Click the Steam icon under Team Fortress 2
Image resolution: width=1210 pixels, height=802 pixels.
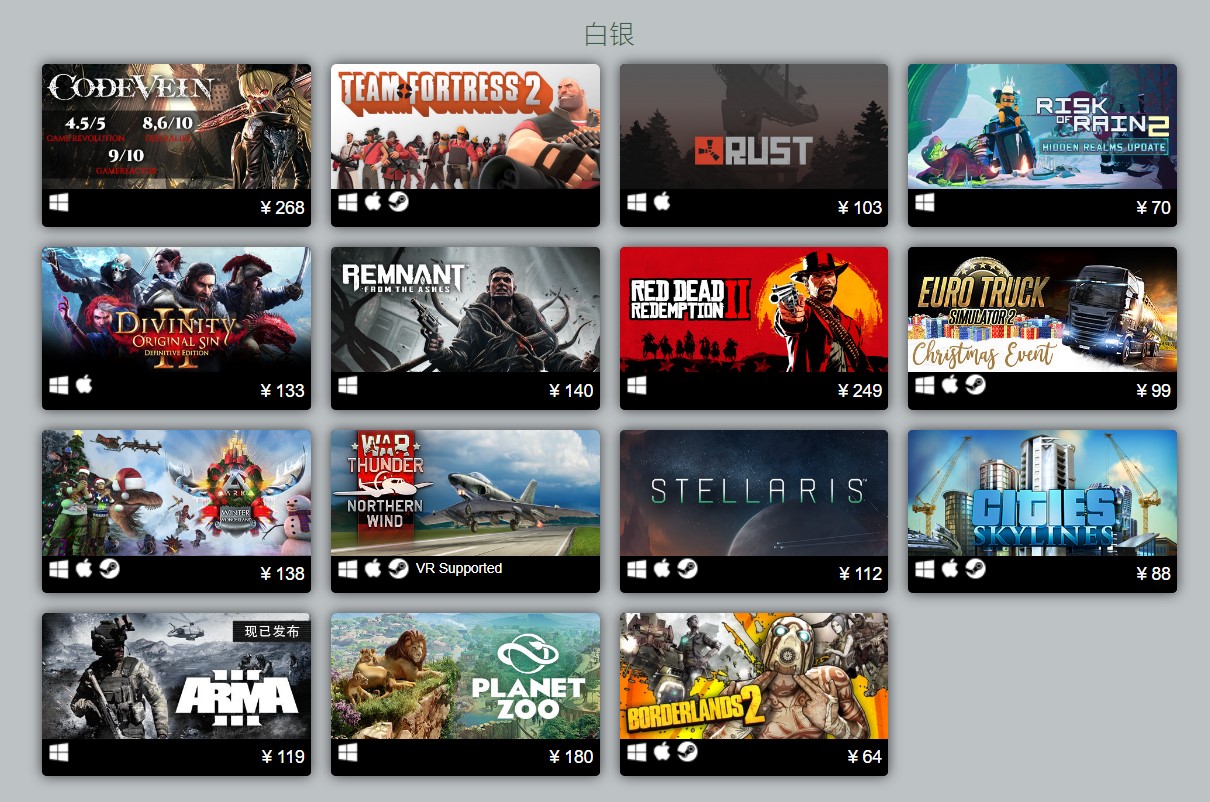(398, 202)
